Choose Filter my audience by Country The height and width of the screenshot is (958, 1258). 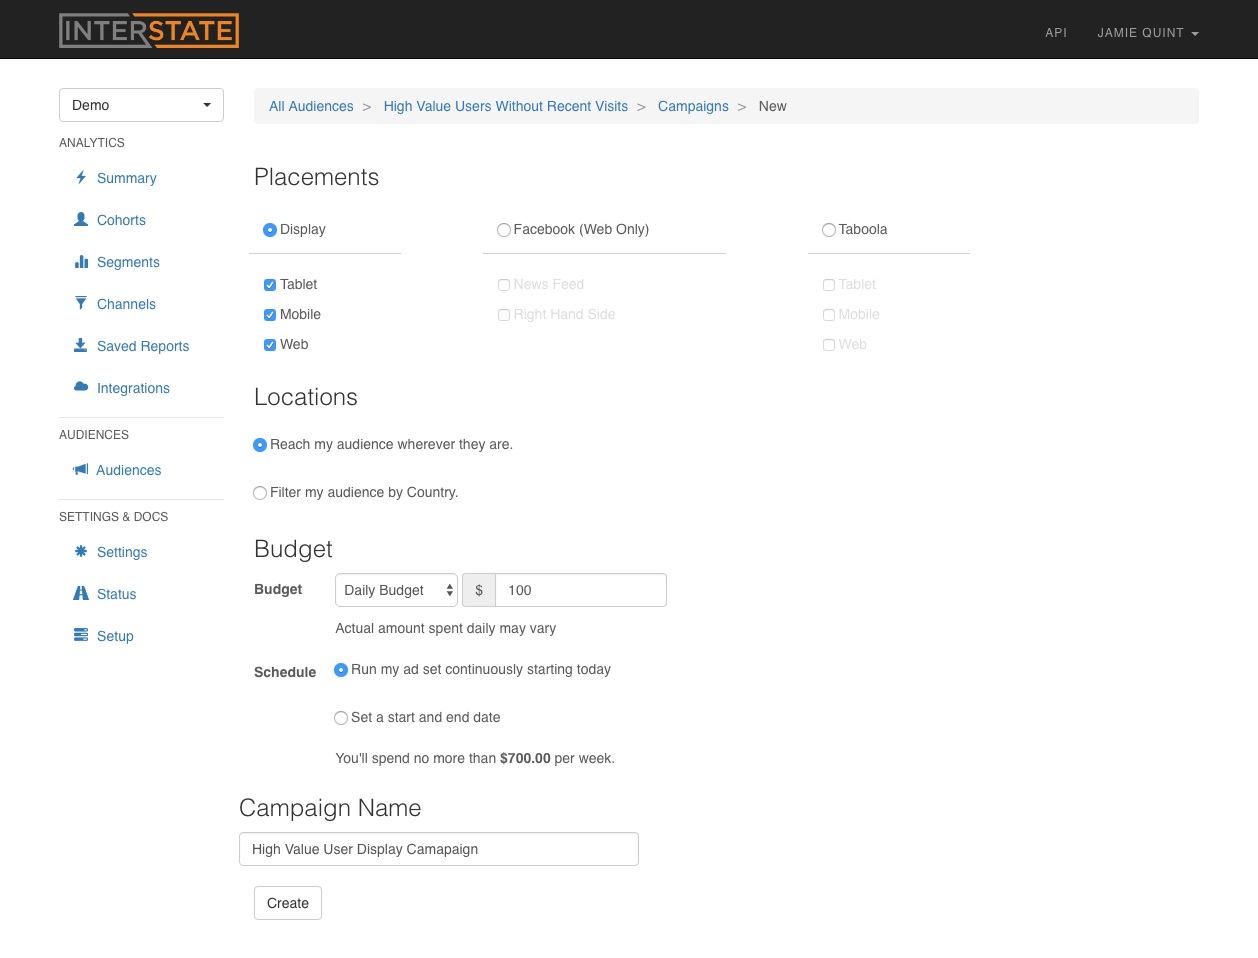pyautogui.click(x=260, y=493)
